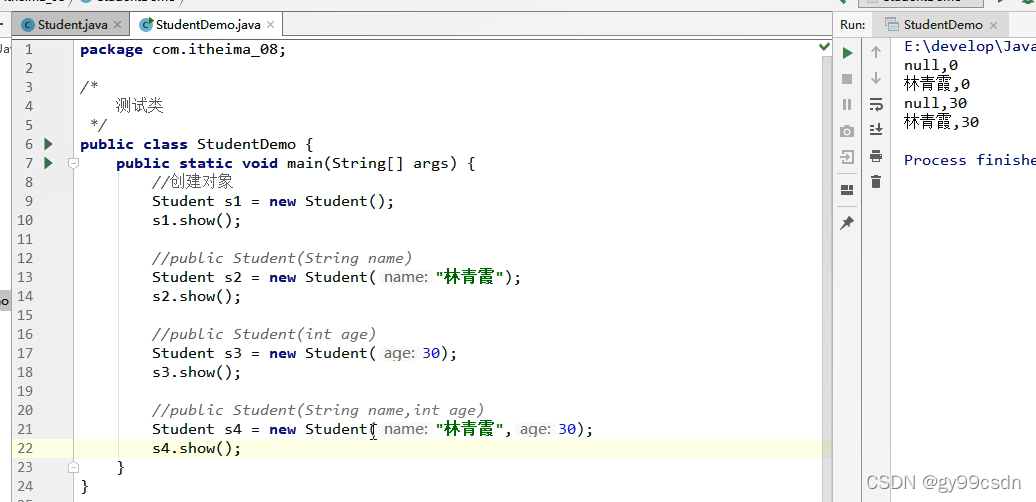
Task: Click the "name:" hint on line 21
Action: pos(406,429)
